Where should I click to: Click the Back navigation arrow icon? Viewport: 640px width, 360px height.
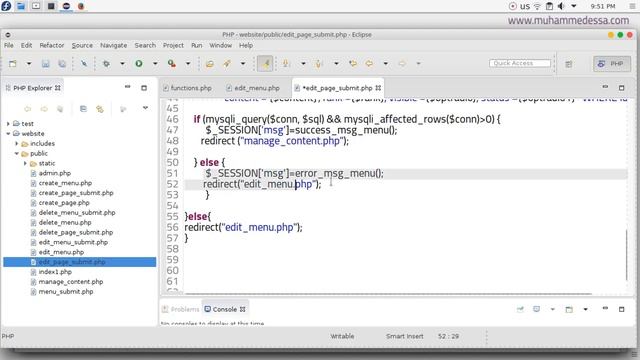(369, 64)
